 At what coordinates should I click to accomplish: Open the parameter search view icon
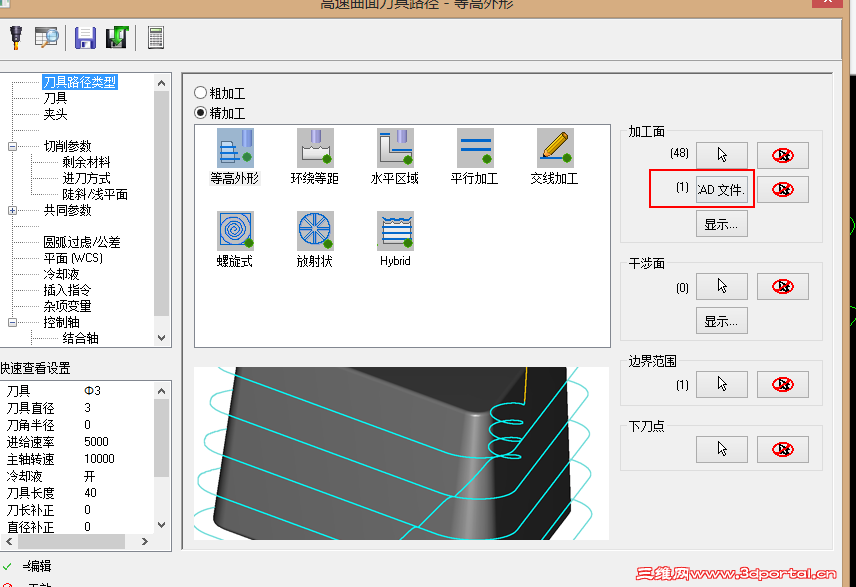tap(46, 38)
